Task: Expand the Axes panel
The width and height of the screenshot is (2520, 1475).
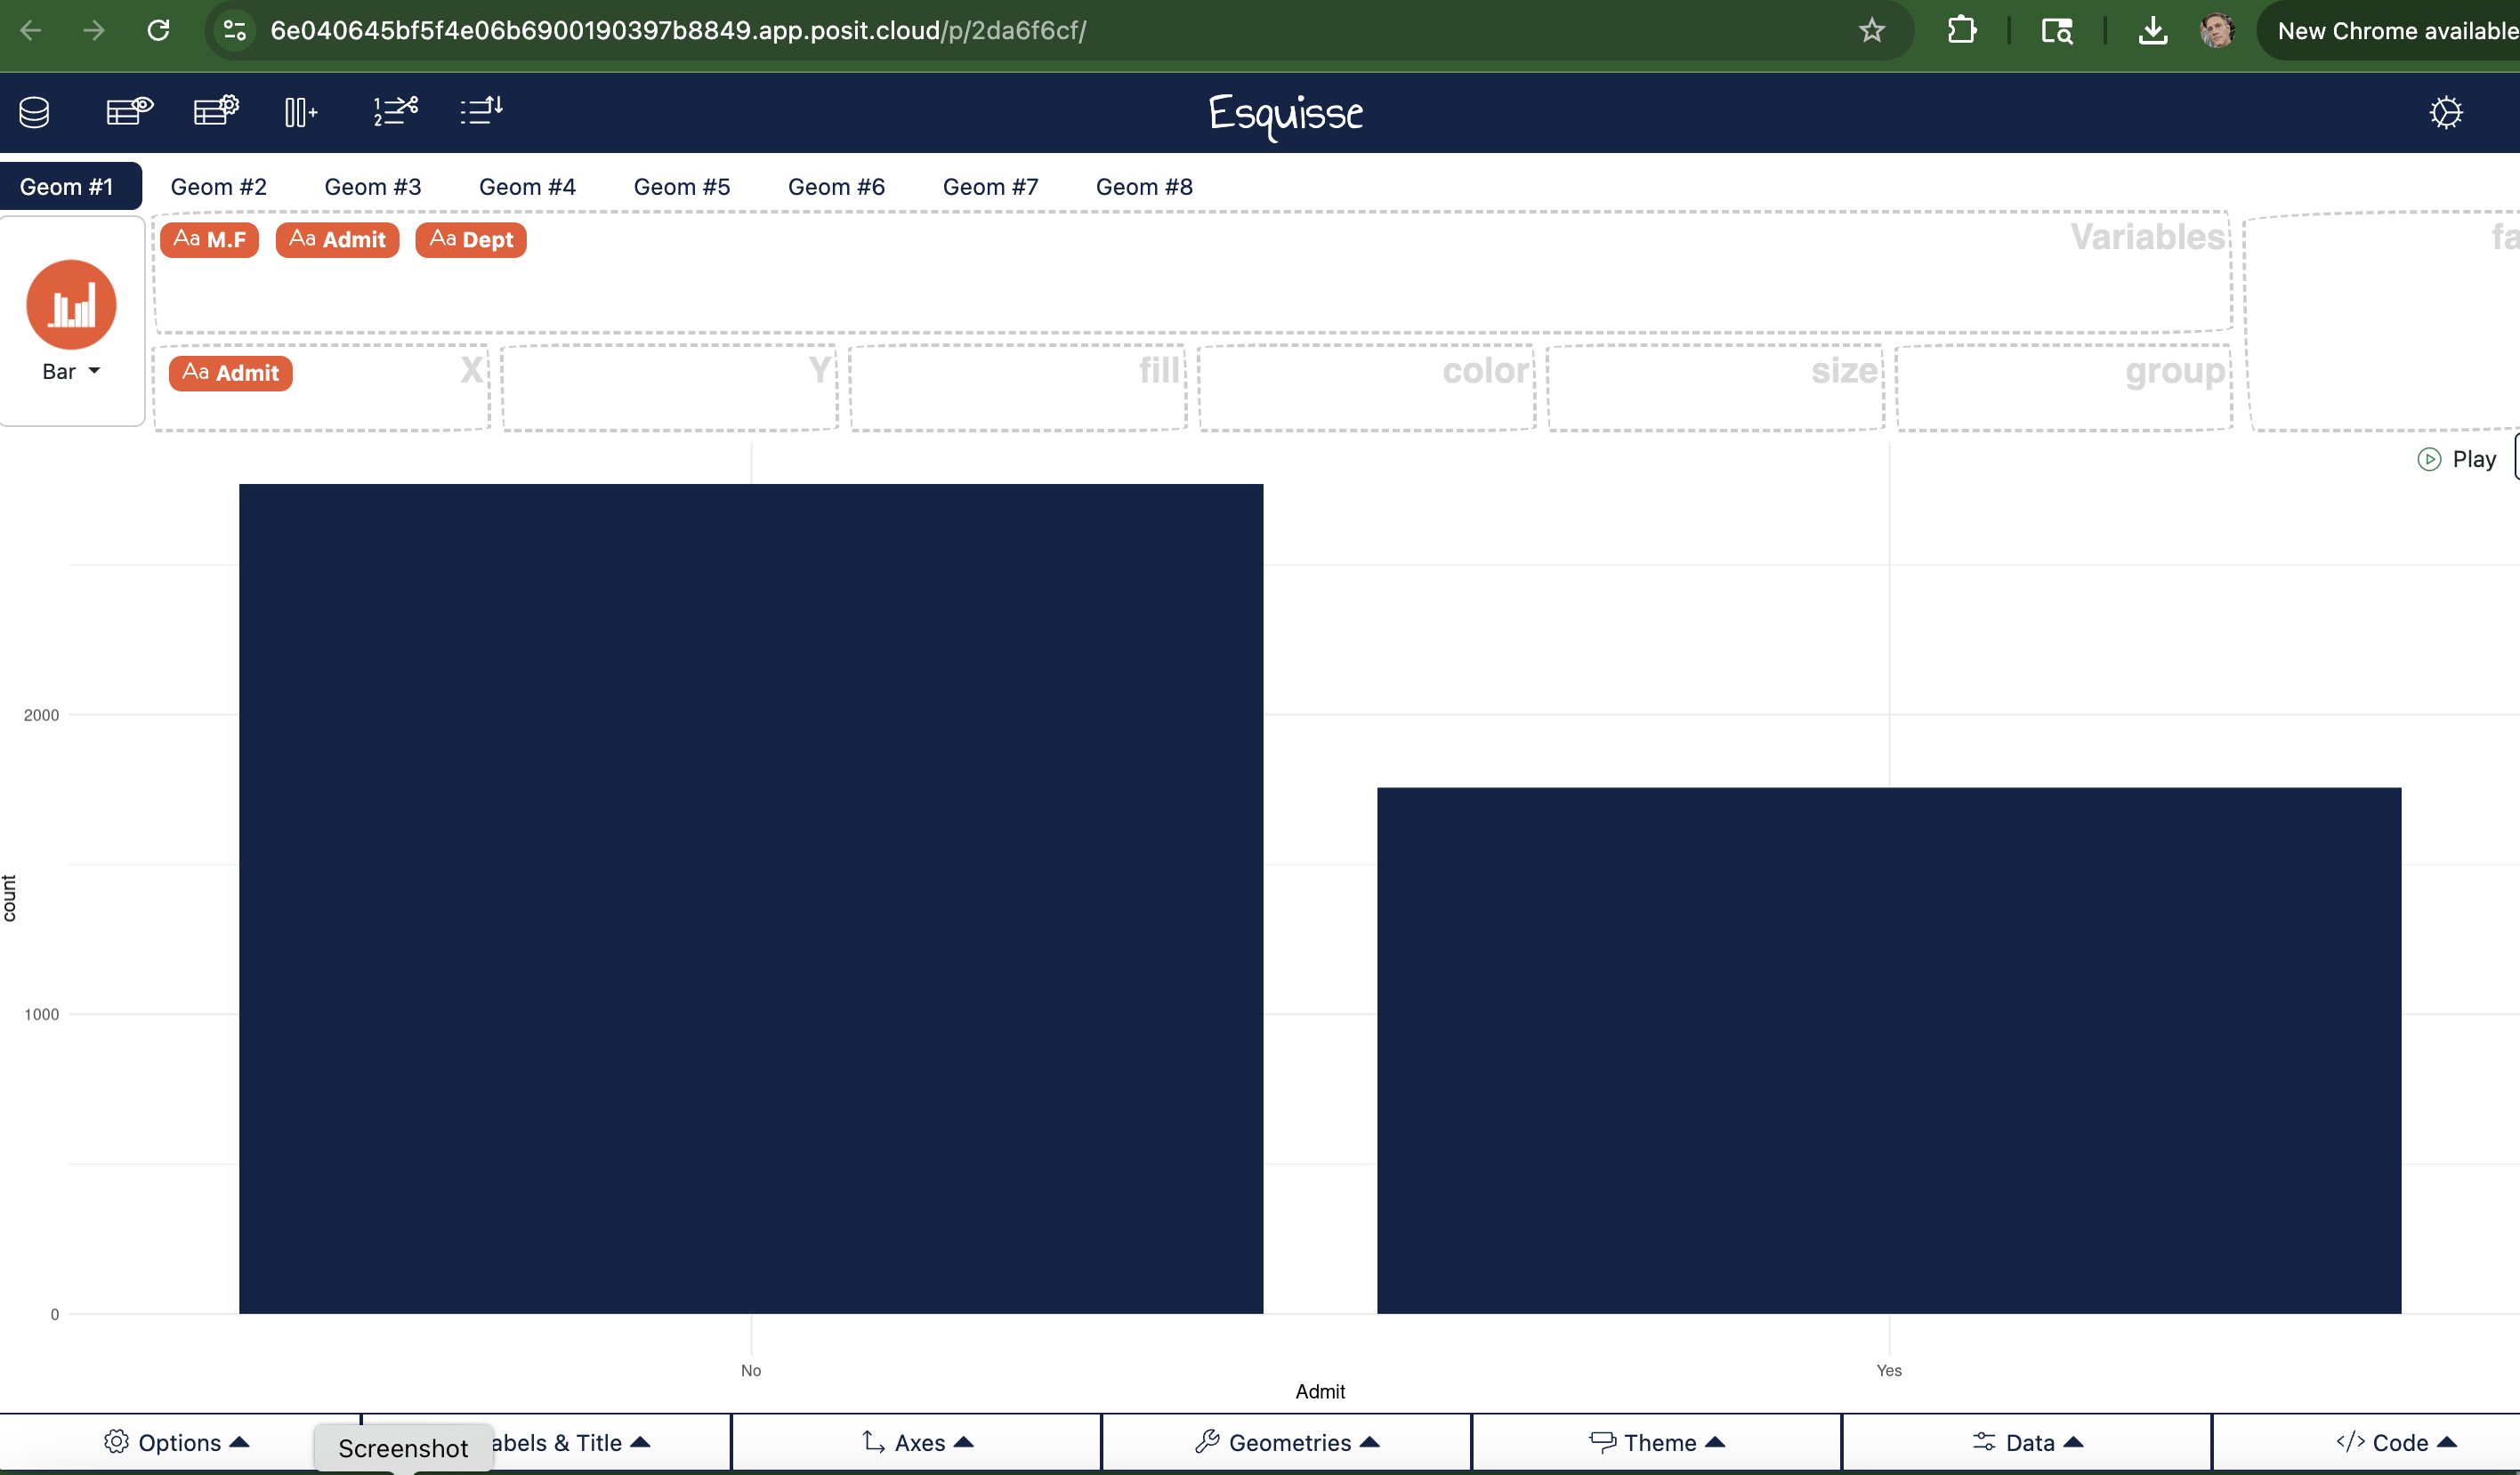Action: (917, 1442)
